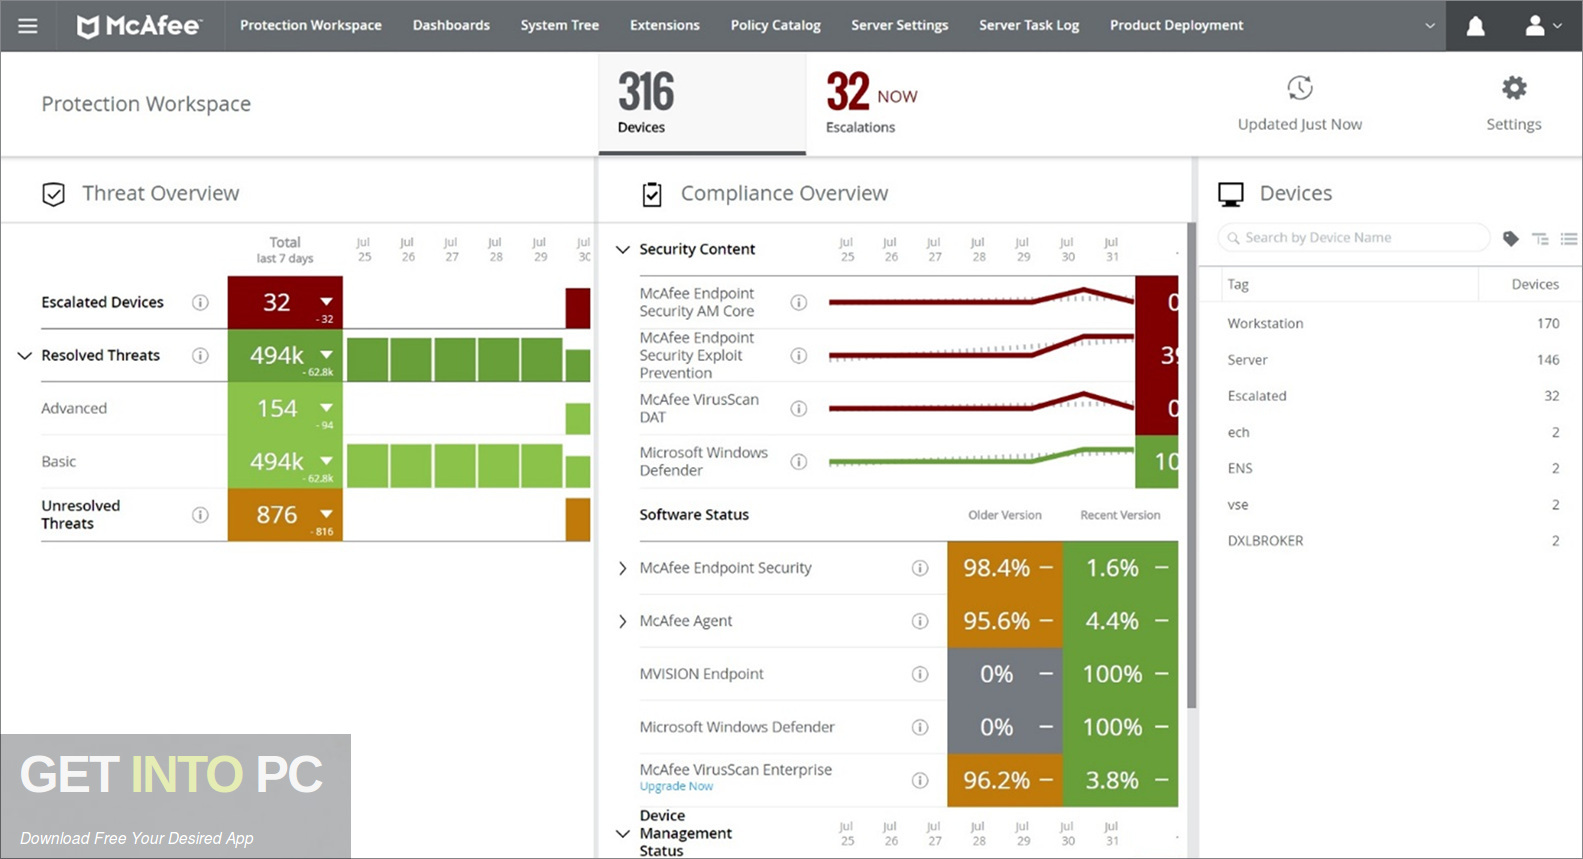
Task: Click the tag filter icon in Devices
Action: click(1510, 238)
